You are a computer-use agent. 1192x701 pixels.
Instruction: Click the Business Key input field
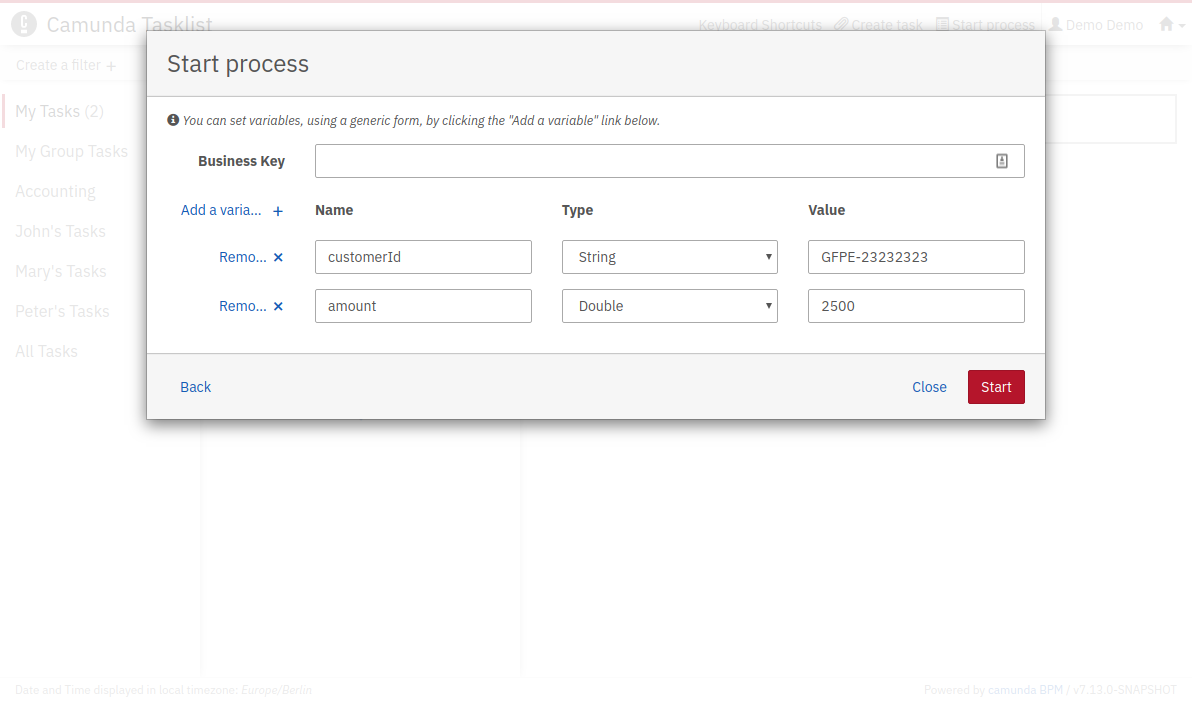[650, 161]
